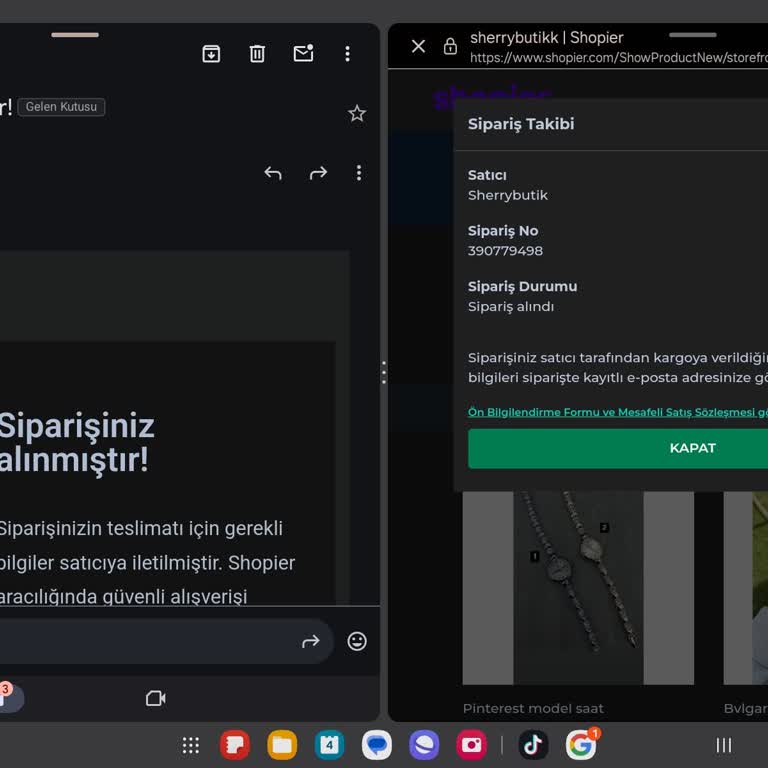Tap the Shopier URL address text
768x768 pixels.
[x=619, y=58]
